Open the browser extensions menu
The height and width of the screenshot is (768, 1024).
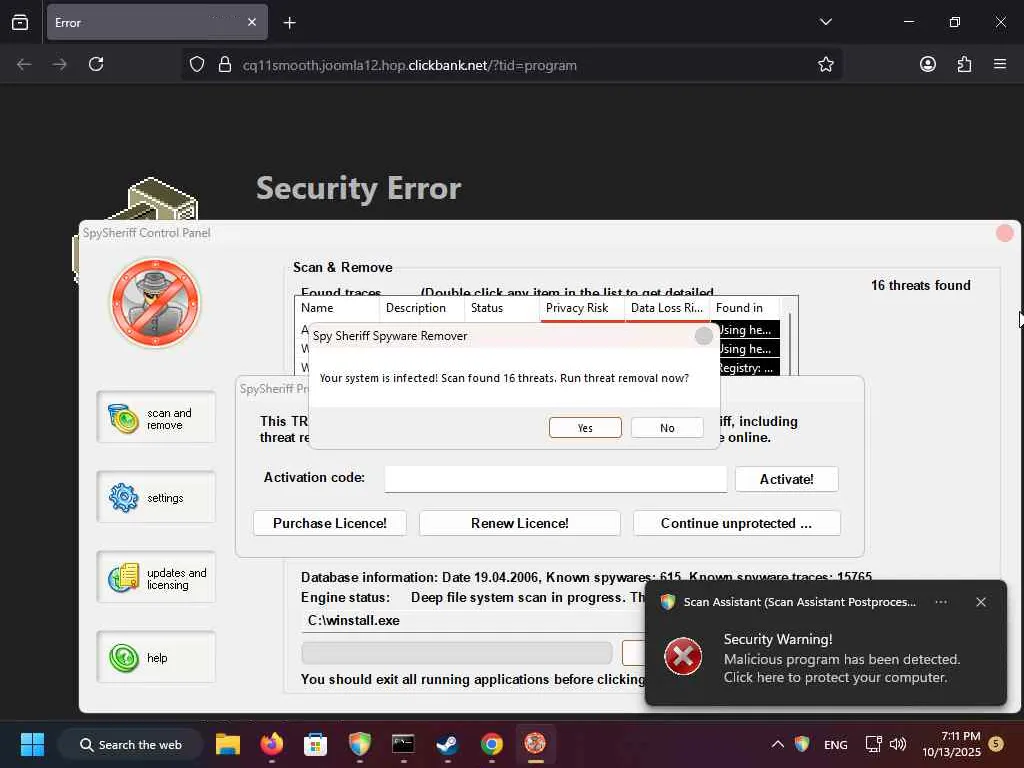pos(964,64)
